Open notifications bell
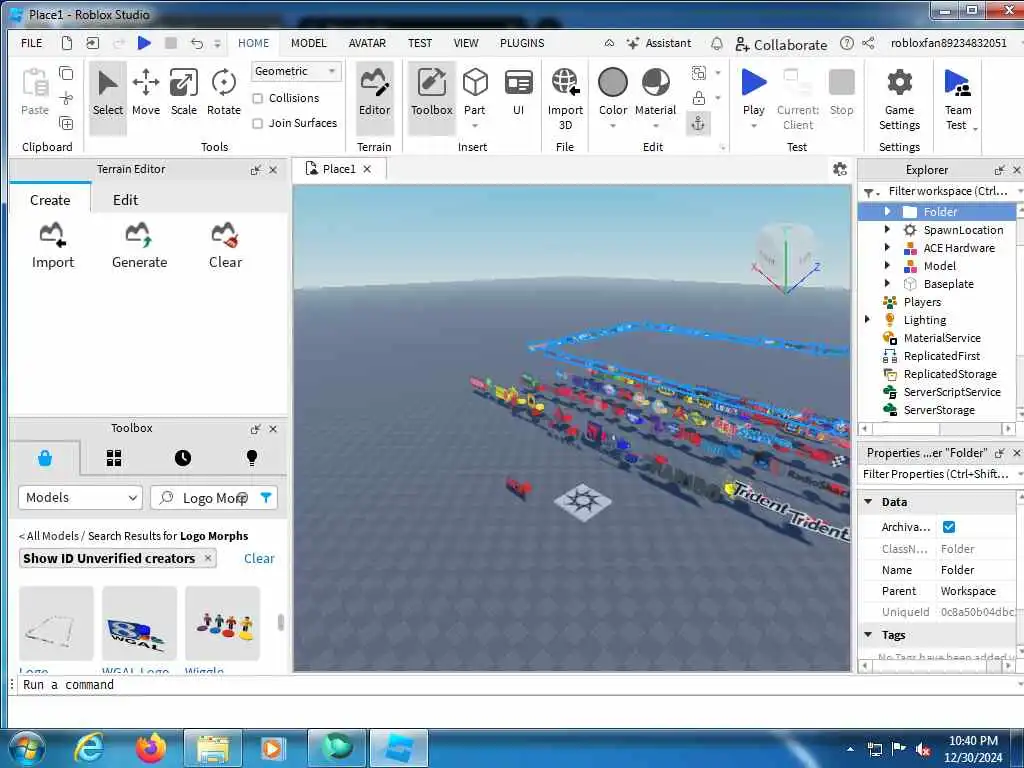The image size is (1024, 768). pos(716,44)
